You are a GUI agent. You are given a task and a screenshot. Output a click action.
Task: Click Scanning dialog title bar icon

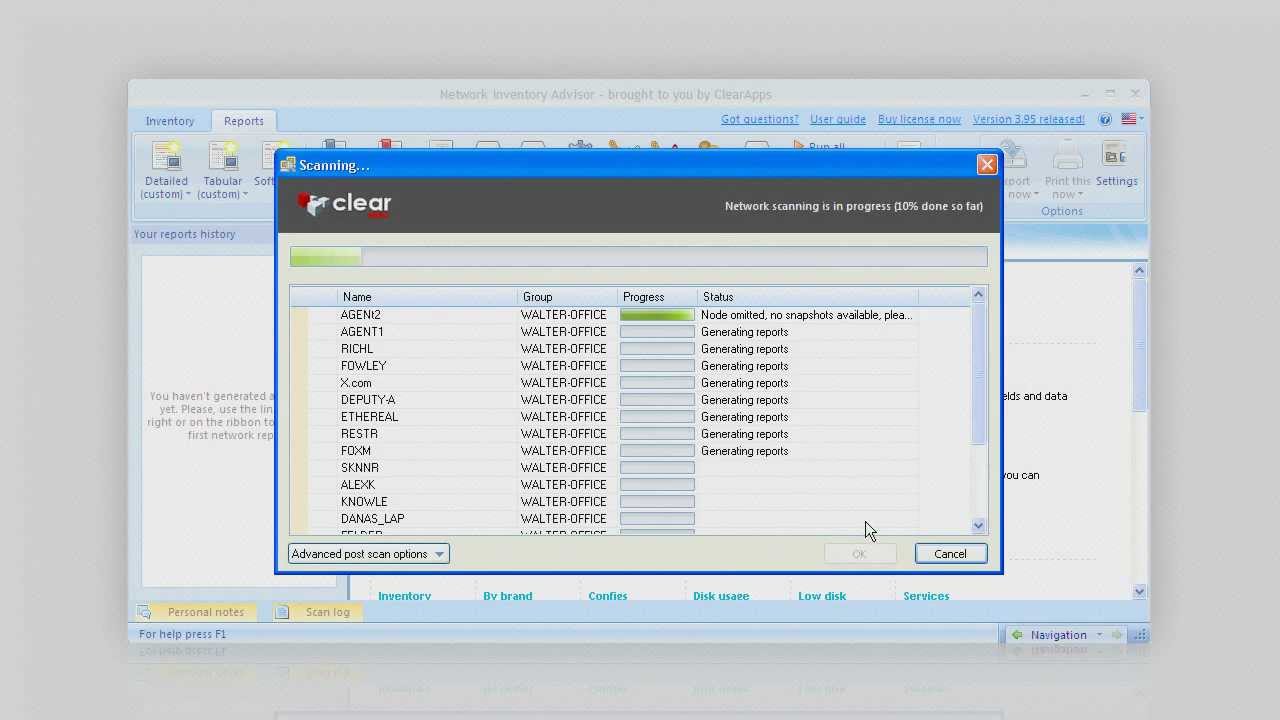pyautogui.click(x=288, y=165)
